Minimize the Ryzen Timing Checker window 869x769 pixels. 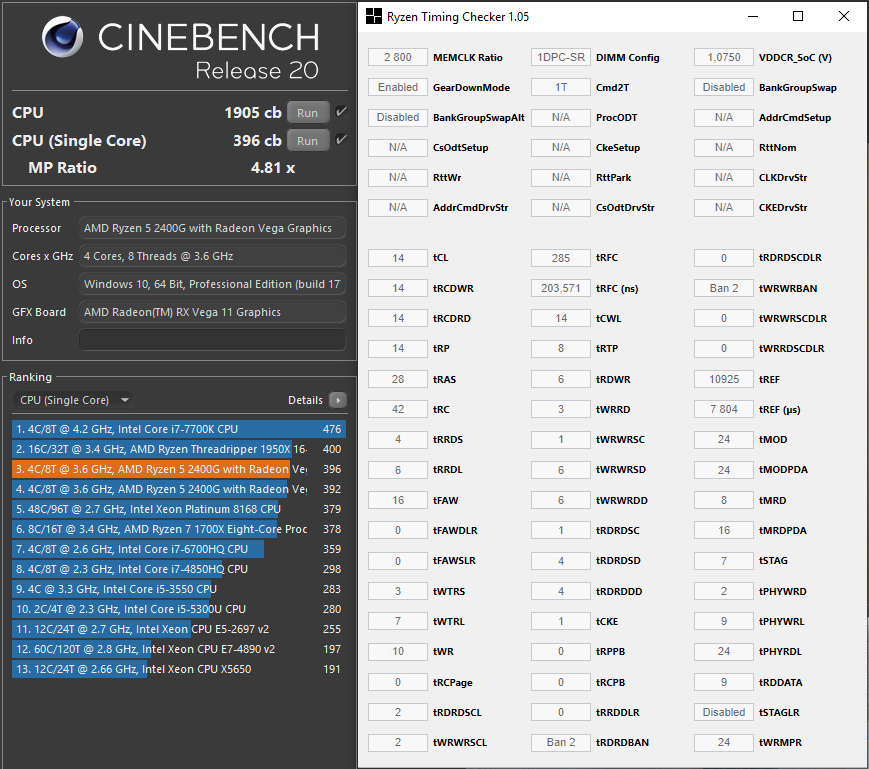tap(753, 17)
